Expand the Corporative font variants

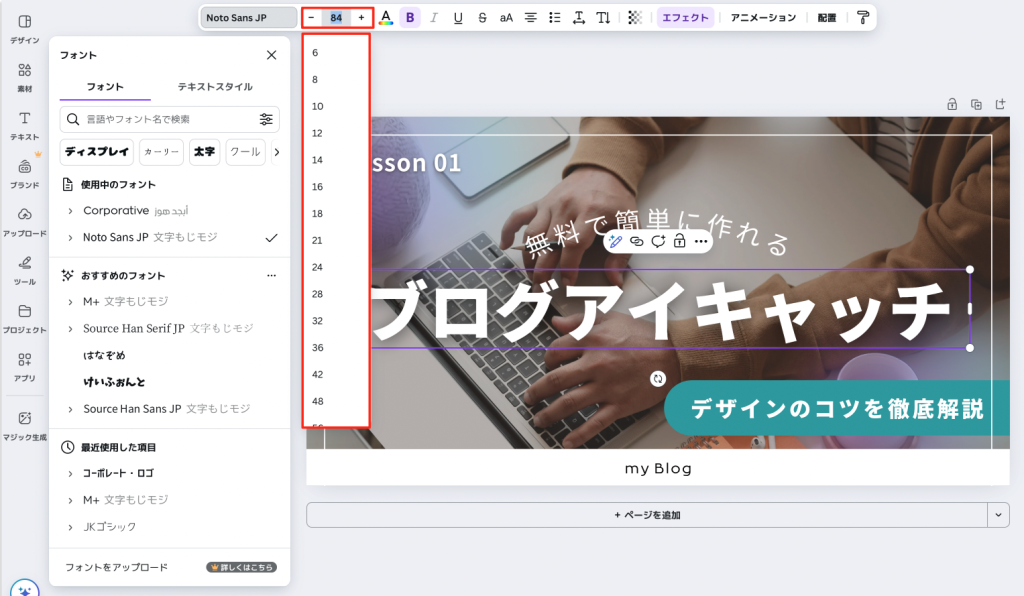pos(70,211)
